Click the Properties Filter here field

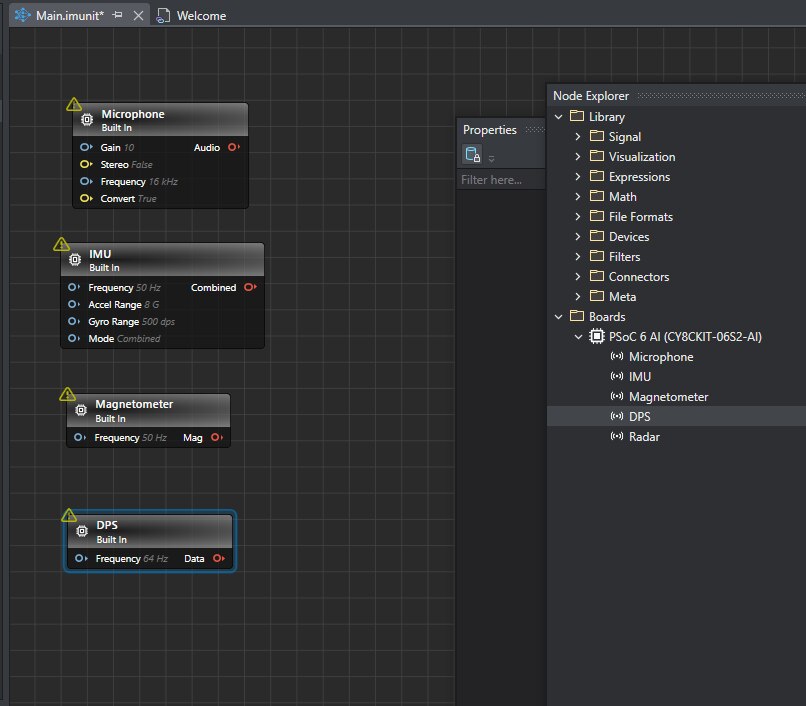pyautogui.click(x=501, y=180)
